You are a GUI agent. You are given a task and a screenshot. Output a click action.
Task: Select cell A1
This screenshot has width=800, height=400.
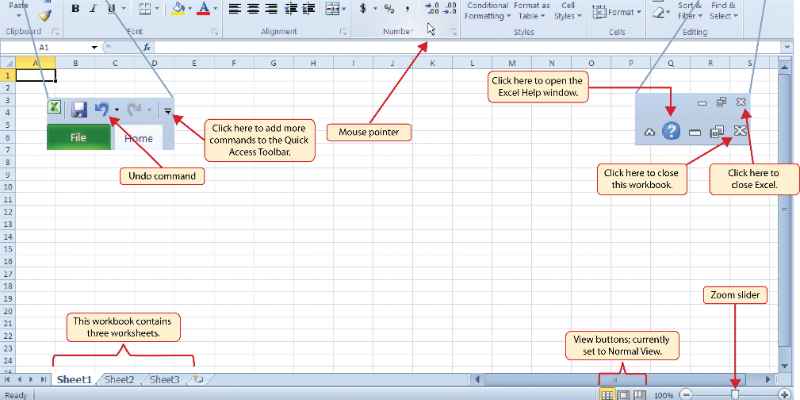[x=36, y=76]
